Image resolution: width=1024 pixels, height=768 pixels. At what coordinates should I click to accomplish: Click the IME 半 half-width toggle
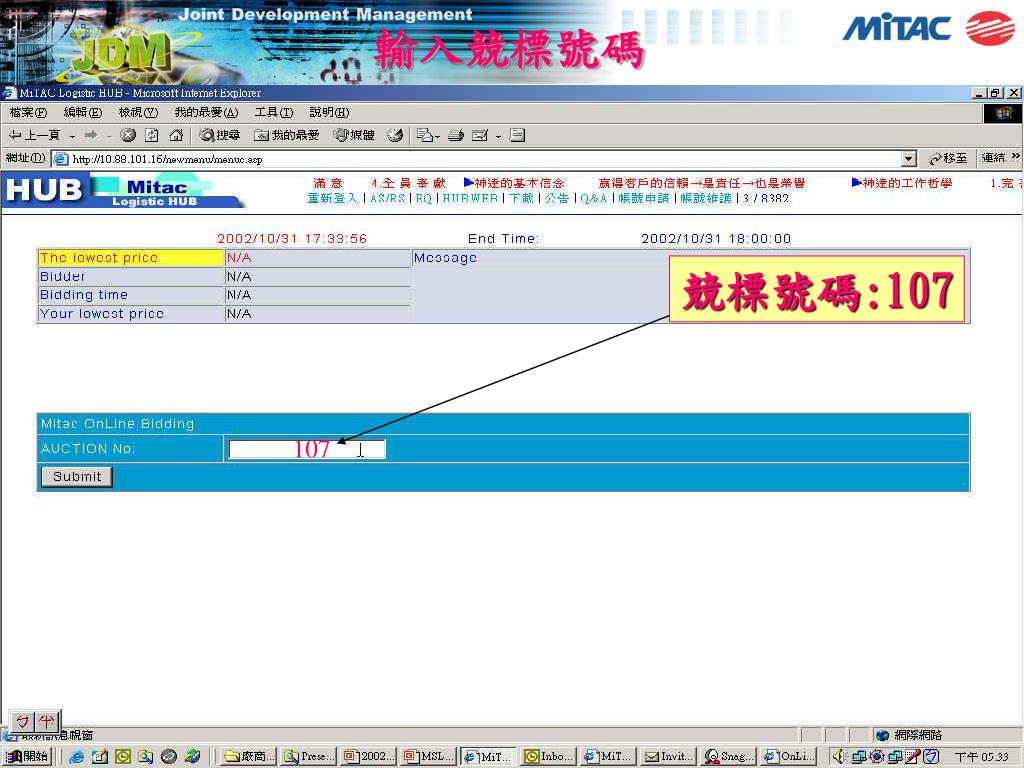point(47,722)
